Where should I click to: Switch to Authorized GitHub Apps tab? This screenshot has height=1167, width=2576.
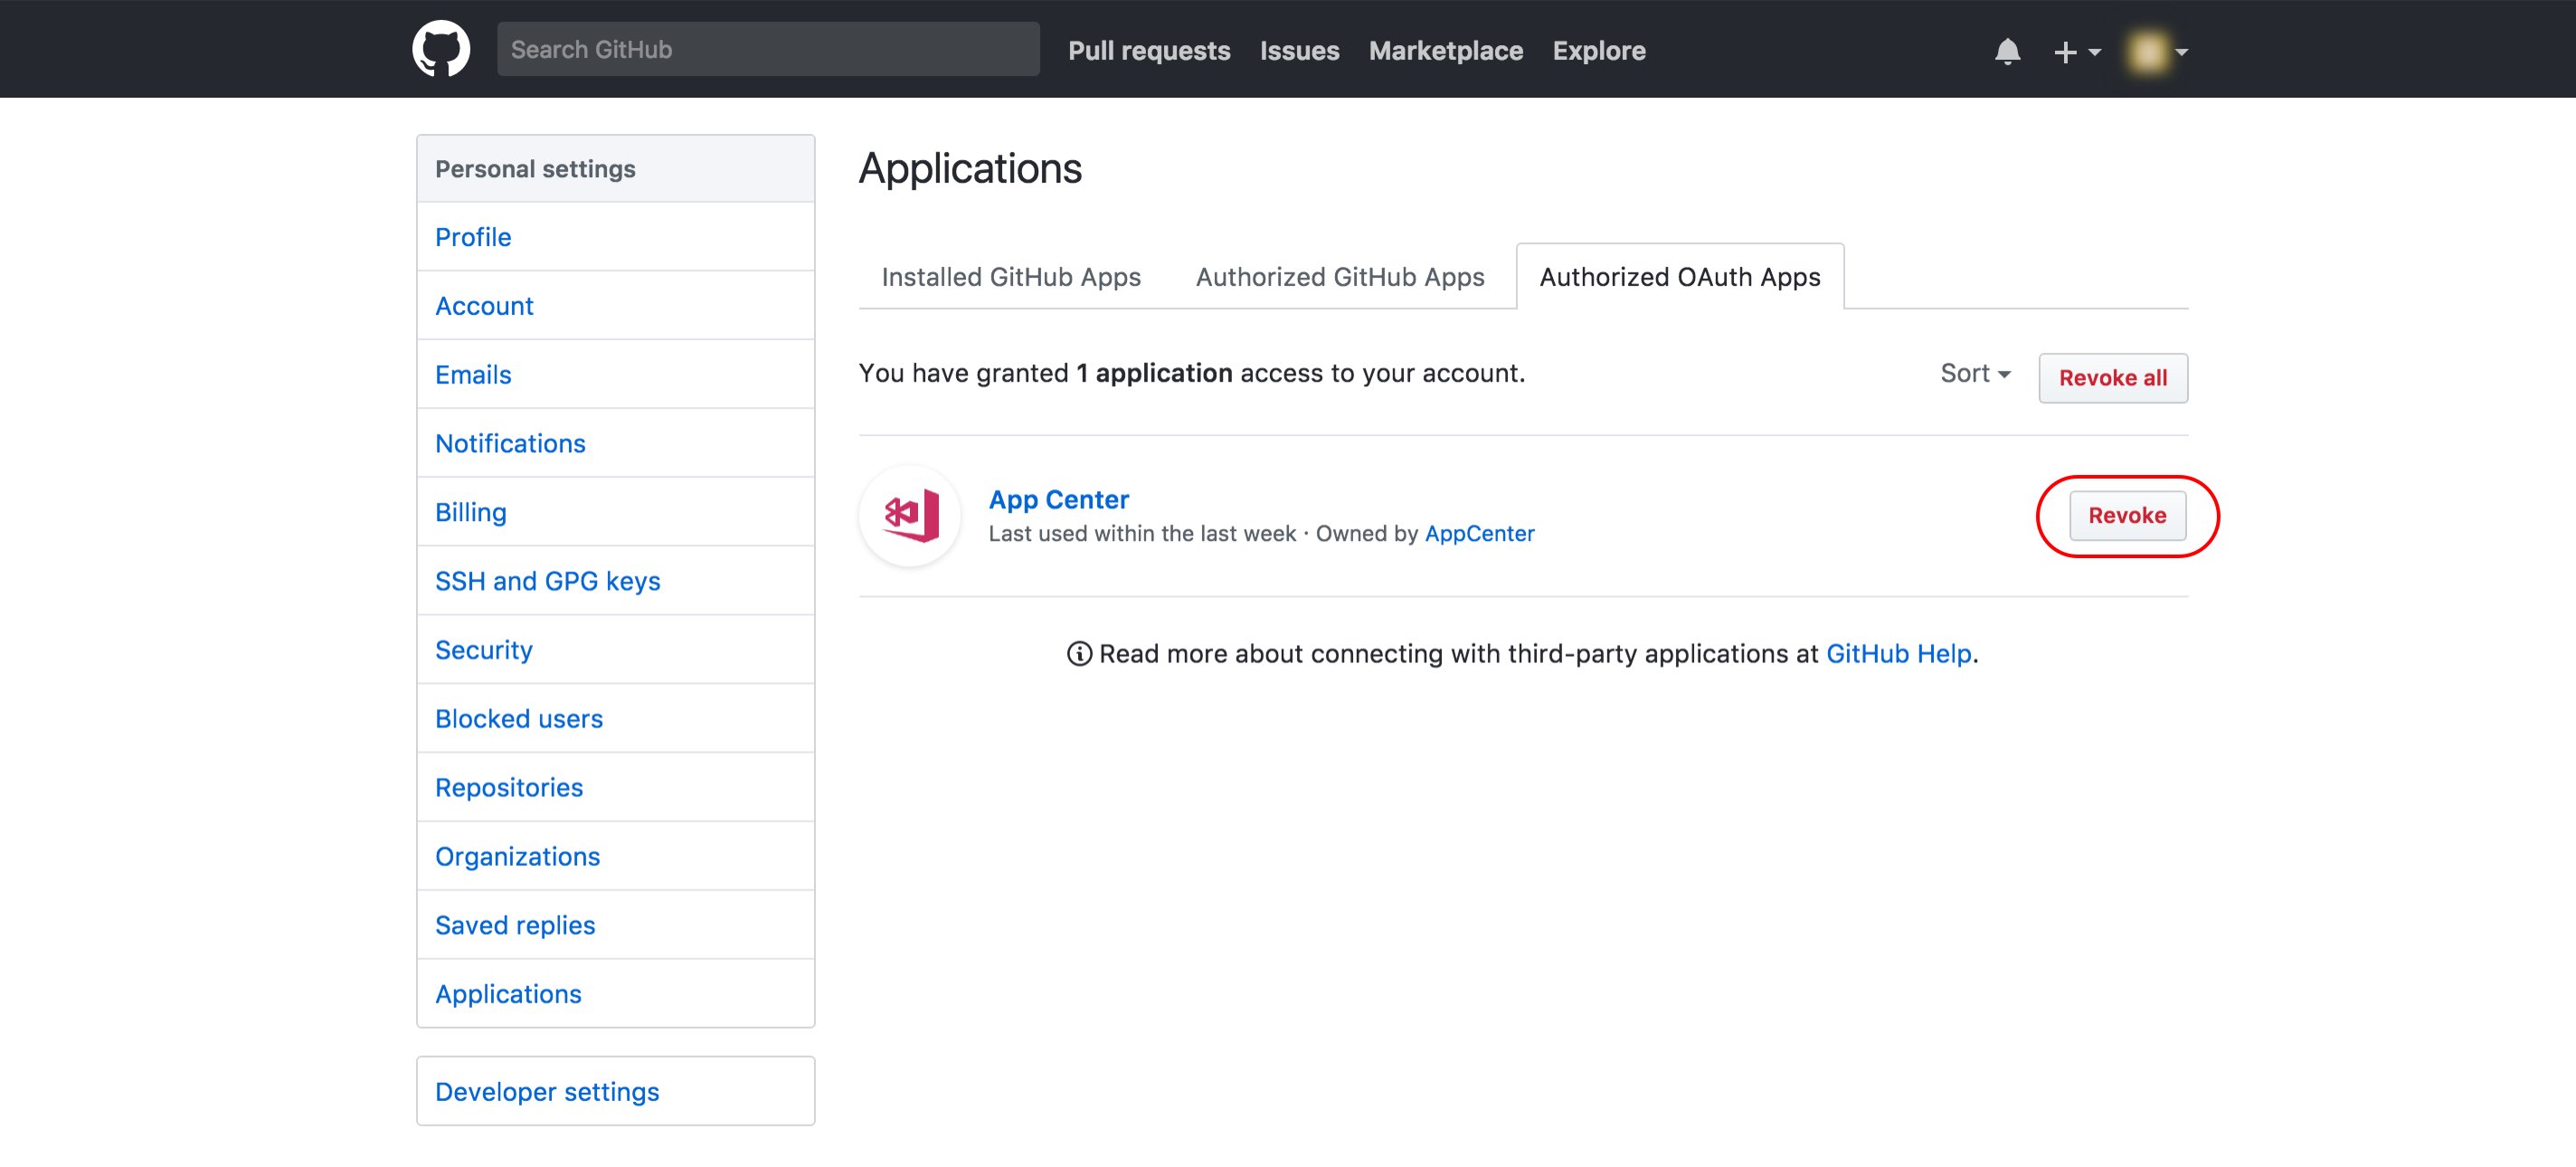[1339, 276]
